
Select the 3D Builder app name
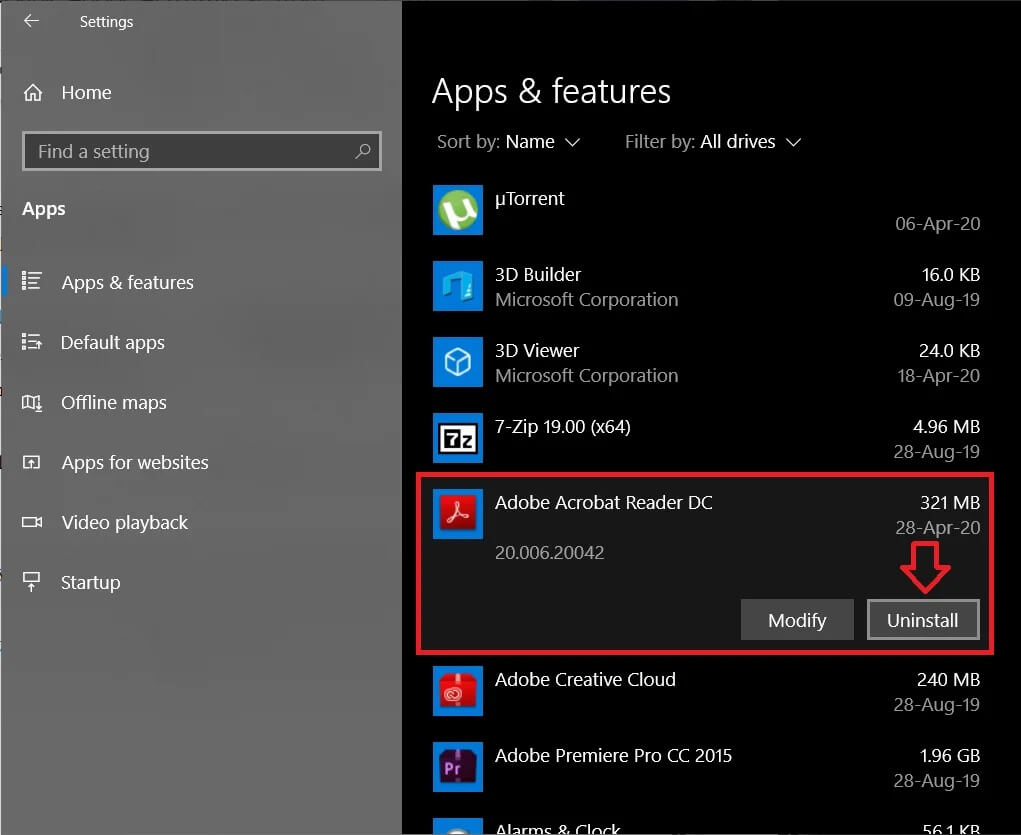point(538,275)
